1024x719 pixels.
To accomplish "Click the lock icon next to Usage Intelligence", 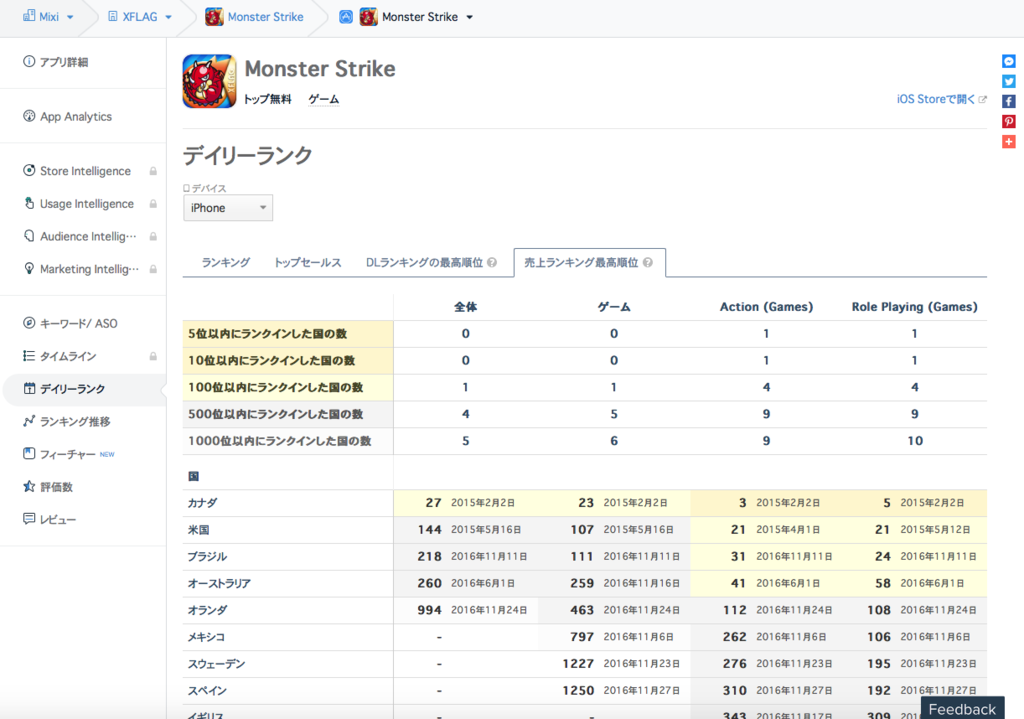I will pos(153,204).
